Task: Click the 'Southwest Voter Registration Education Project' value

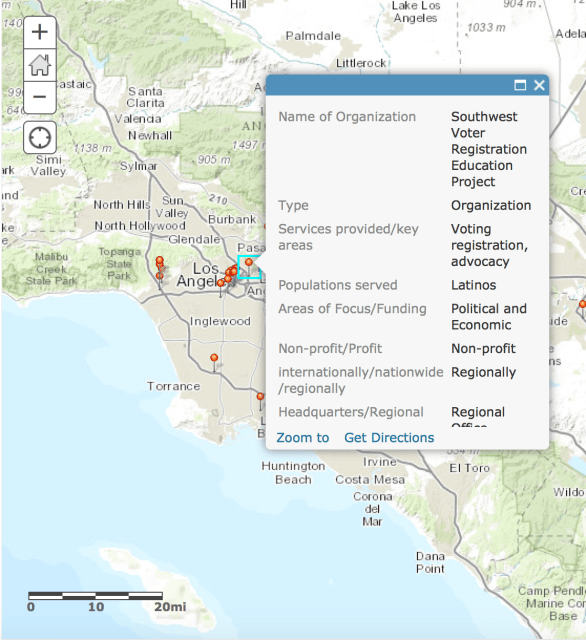Action: 488,149
